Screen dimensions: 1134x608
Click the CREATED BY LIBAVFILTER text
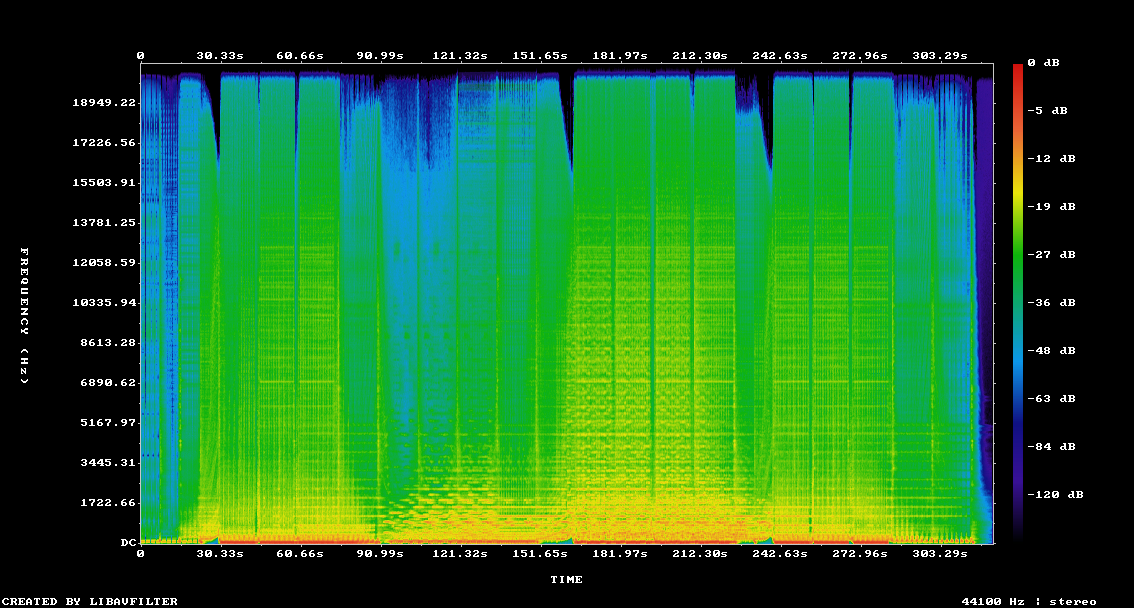[x=89, y=601]
